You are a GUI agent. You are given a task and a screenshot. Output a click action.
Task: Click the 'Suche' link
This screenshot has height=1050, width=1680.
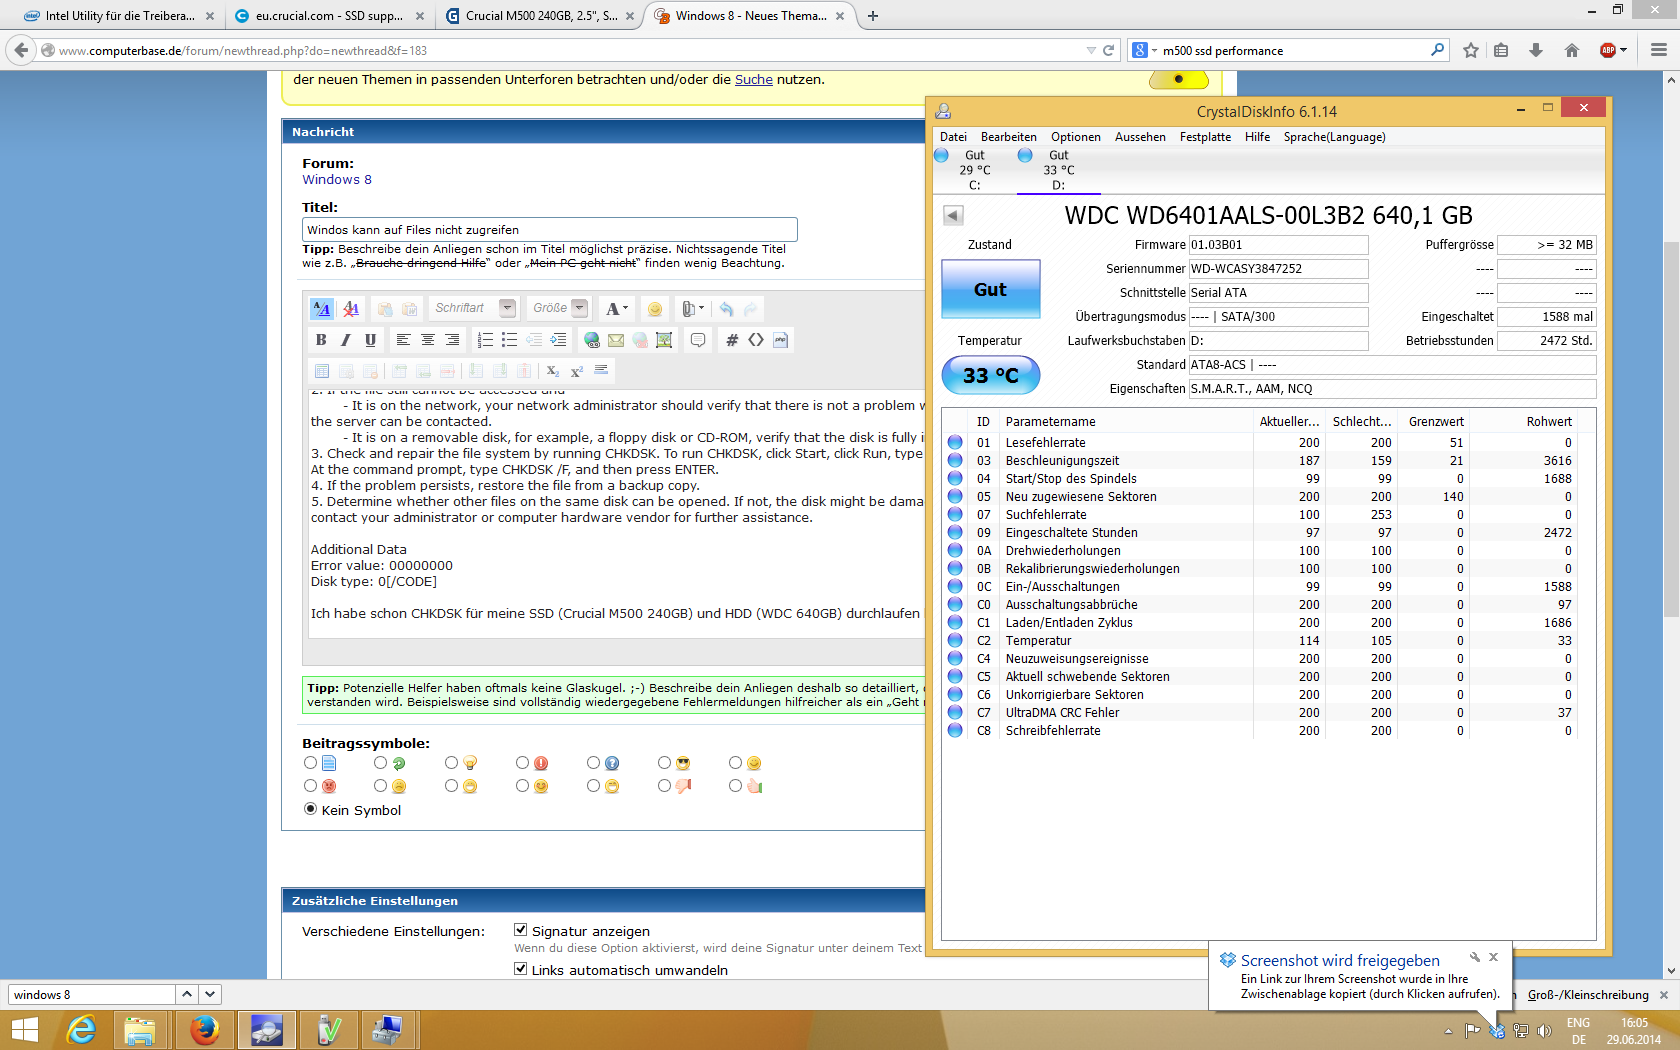tap(754, 80)
